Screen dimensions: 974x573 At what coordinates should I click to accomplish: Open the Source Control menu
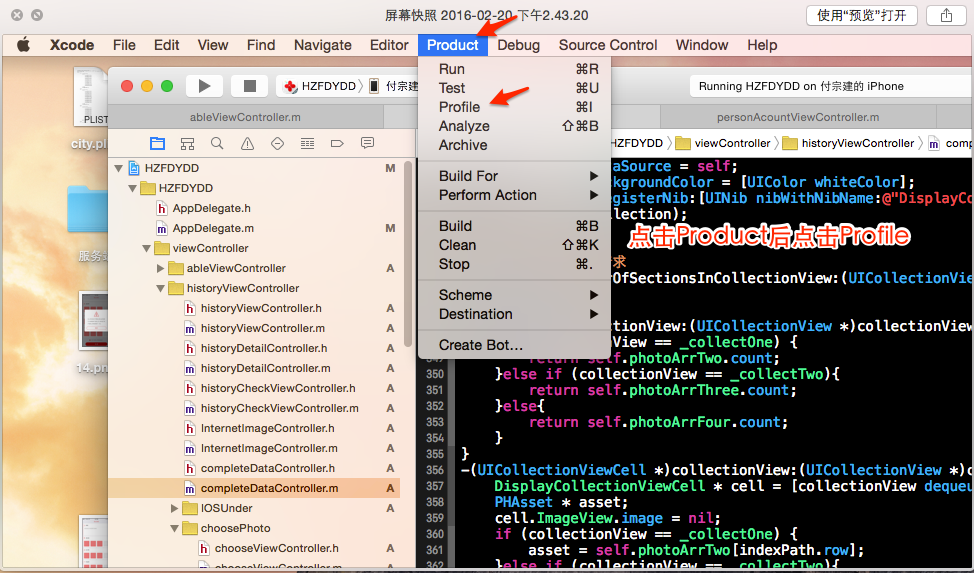[x=608, y=45]
